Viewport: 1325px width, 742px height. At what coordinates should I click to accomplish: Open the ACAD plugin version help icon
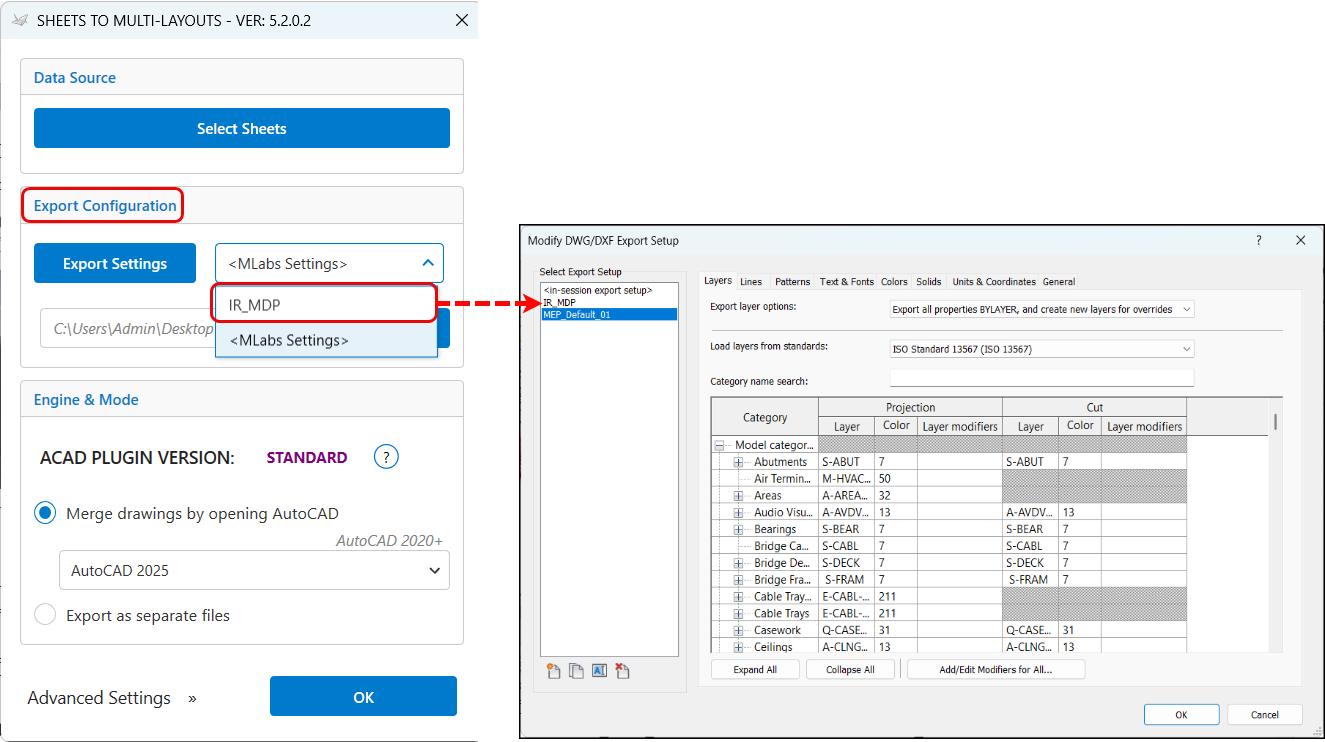[x=386, y=457]
